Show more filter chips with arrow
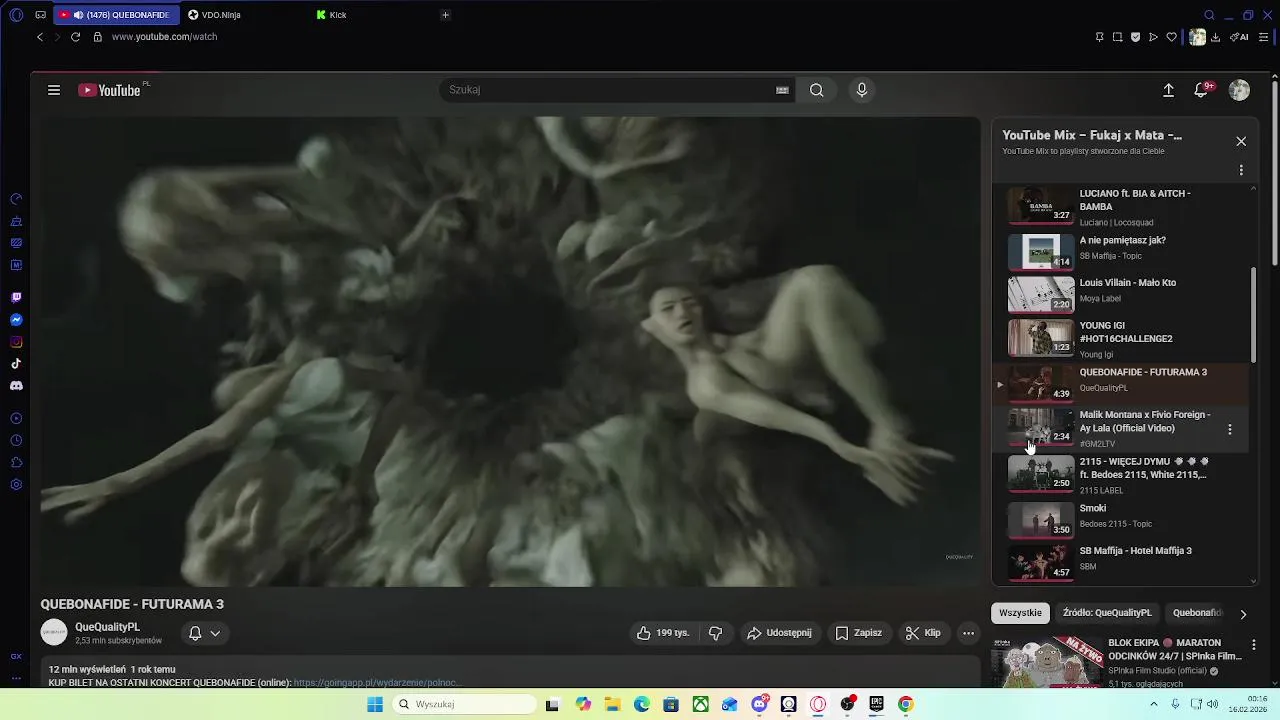Image resolution: width=1280 pixels, height=720 pixels. point(1243,614)
